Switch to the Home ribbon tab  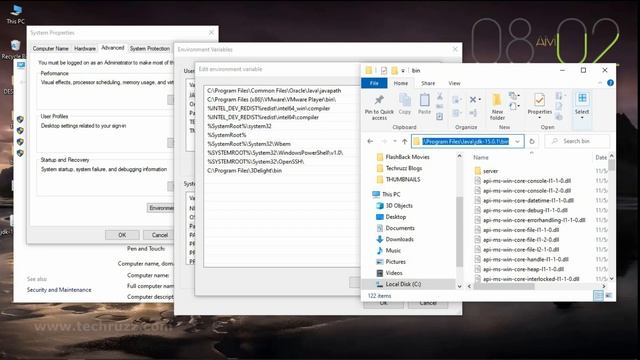pyautogui.click(x=400, y=83)
